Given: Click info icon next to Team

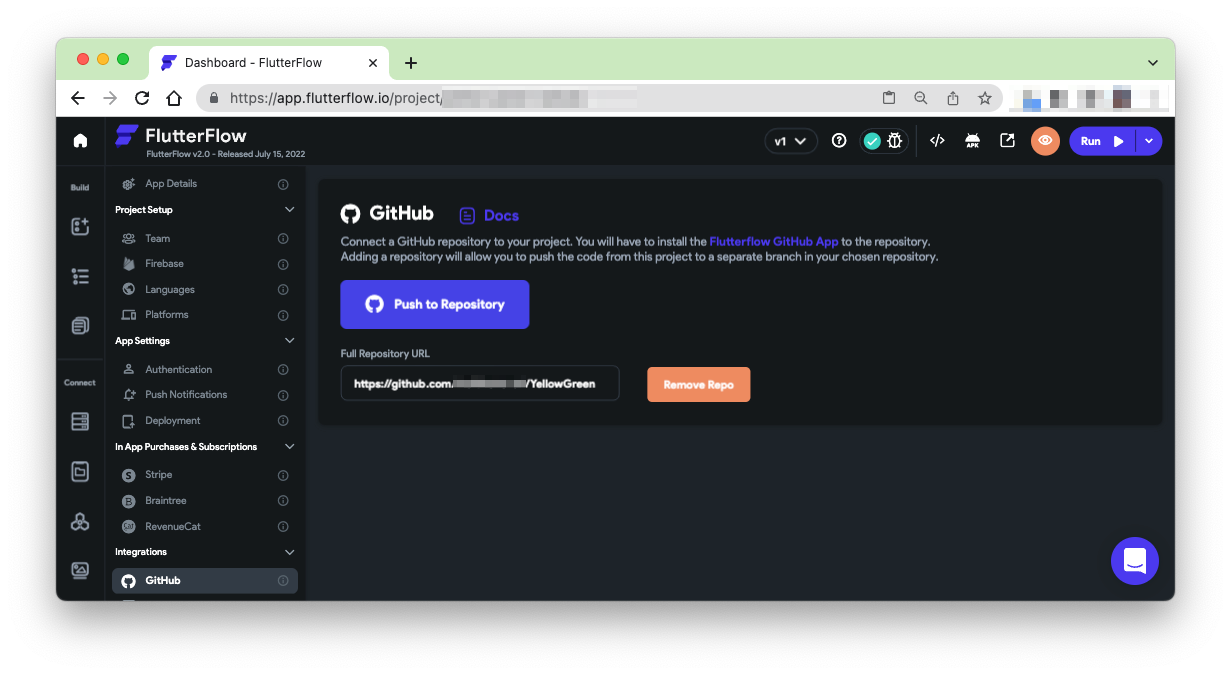Looking at the screenshot, I should click(x=283, y=239).
